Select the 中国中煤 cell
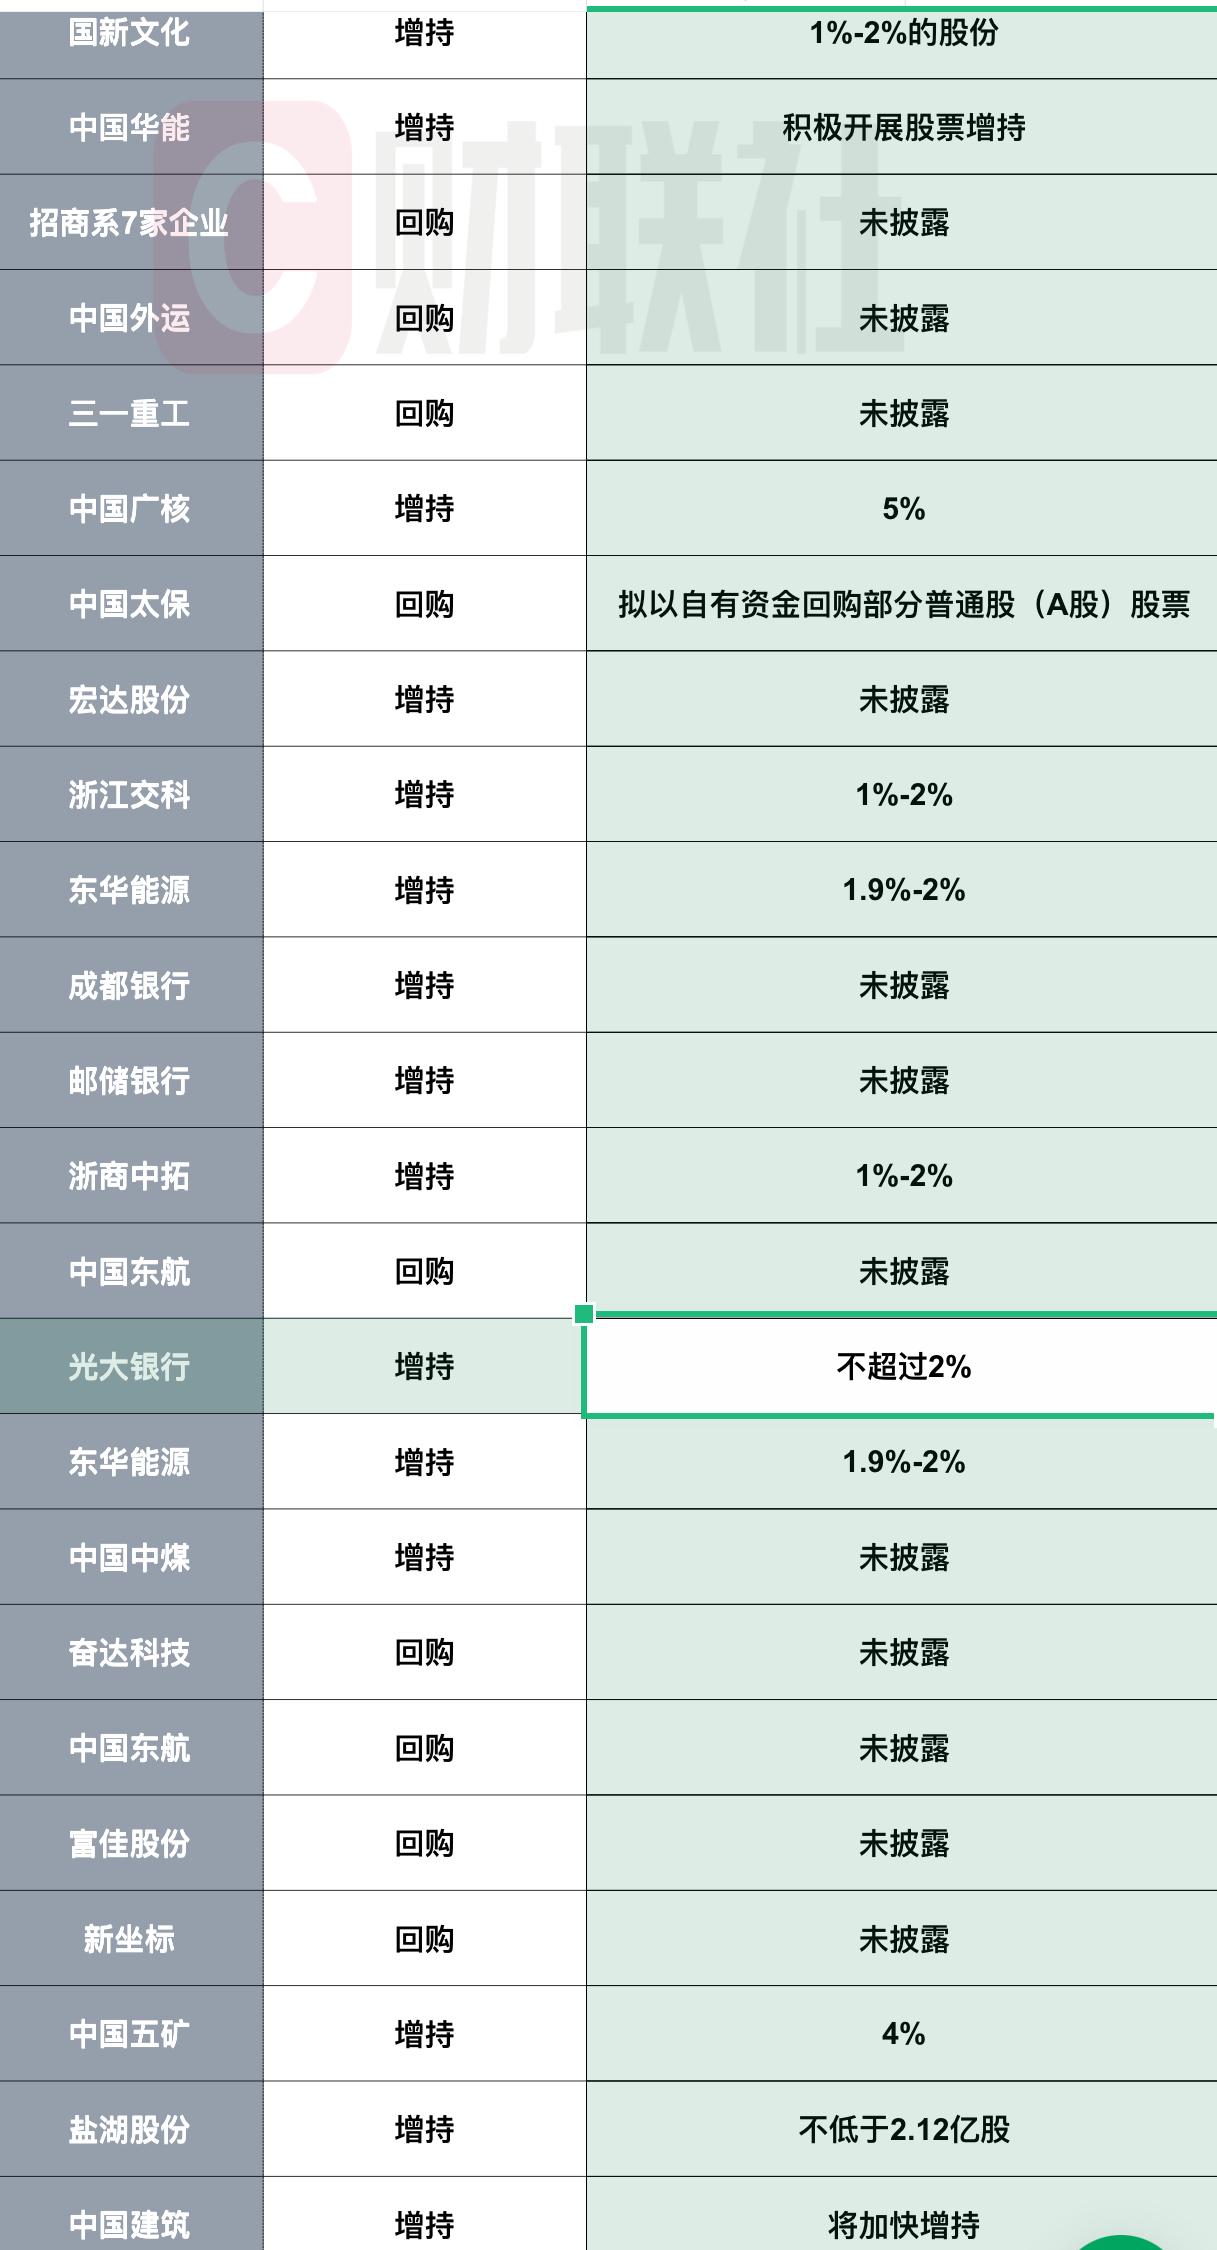This screenshot has height=2250, width=1217. 130,1557
